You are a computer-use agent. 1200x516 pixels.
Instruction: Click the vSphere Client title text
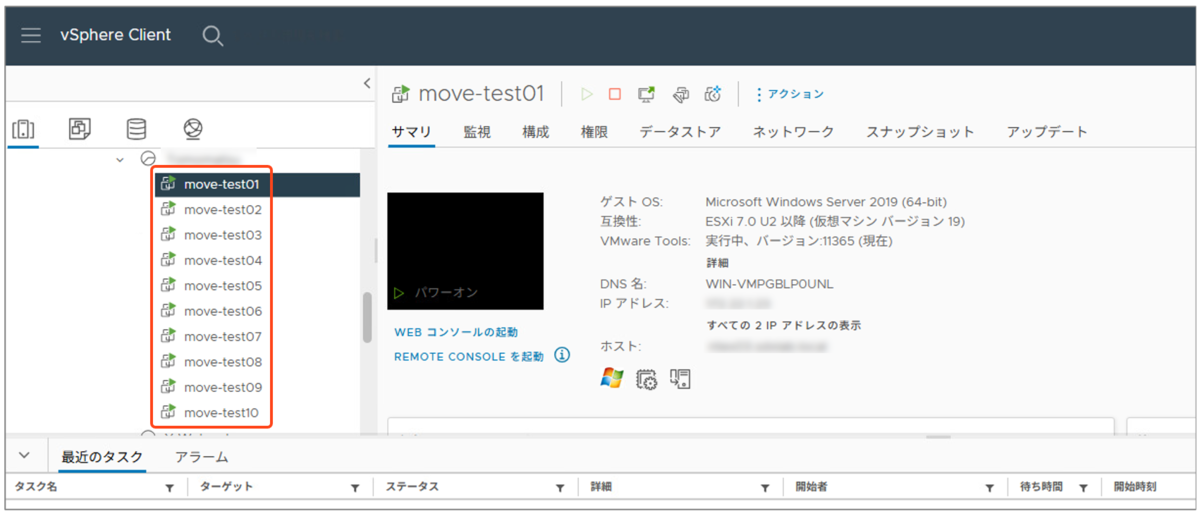click(115, 35)
